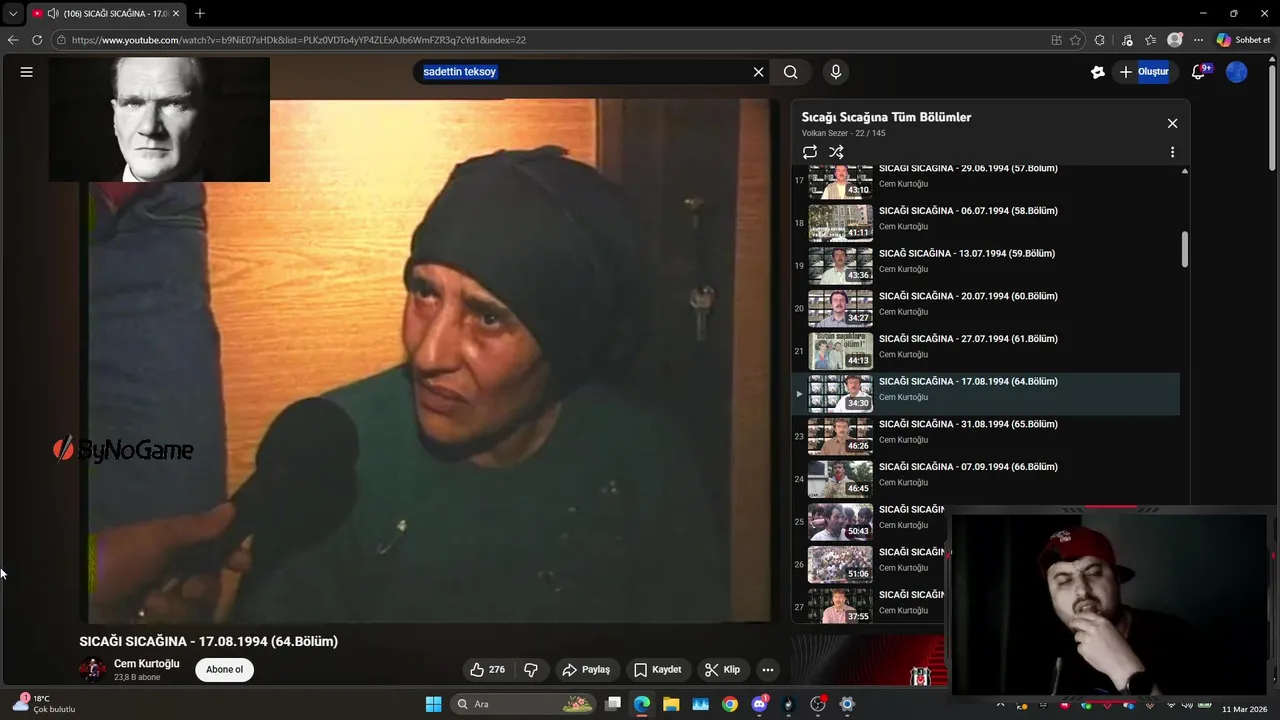The image size is (1280, 720).
Task: Open Copilot Sohbet et button
Action: coord(1244,40)
